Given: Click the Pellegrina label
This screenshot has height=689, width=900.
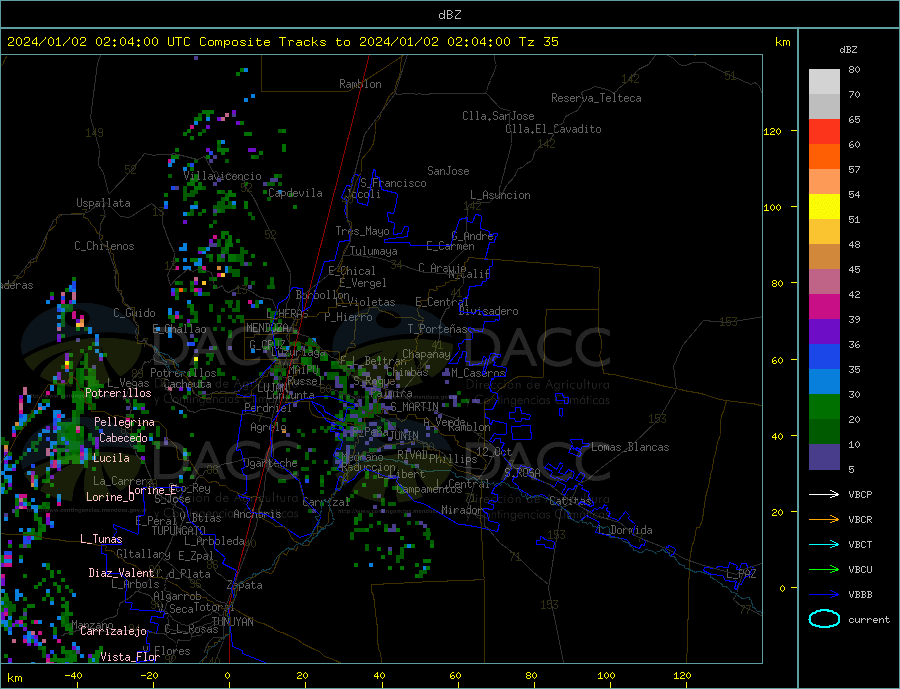Looking at the screenshot, I should tap(125, 422).
